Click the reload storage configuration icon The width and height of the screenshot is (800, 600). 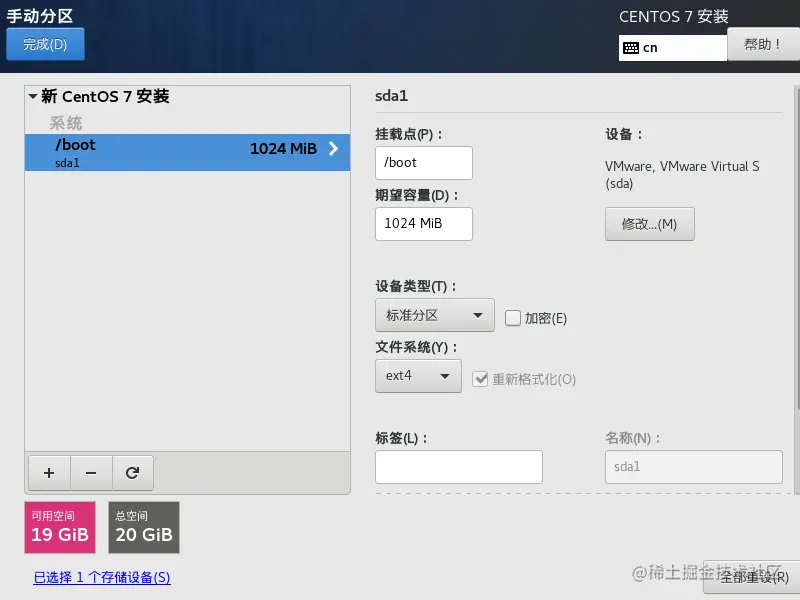pos(133,473)
